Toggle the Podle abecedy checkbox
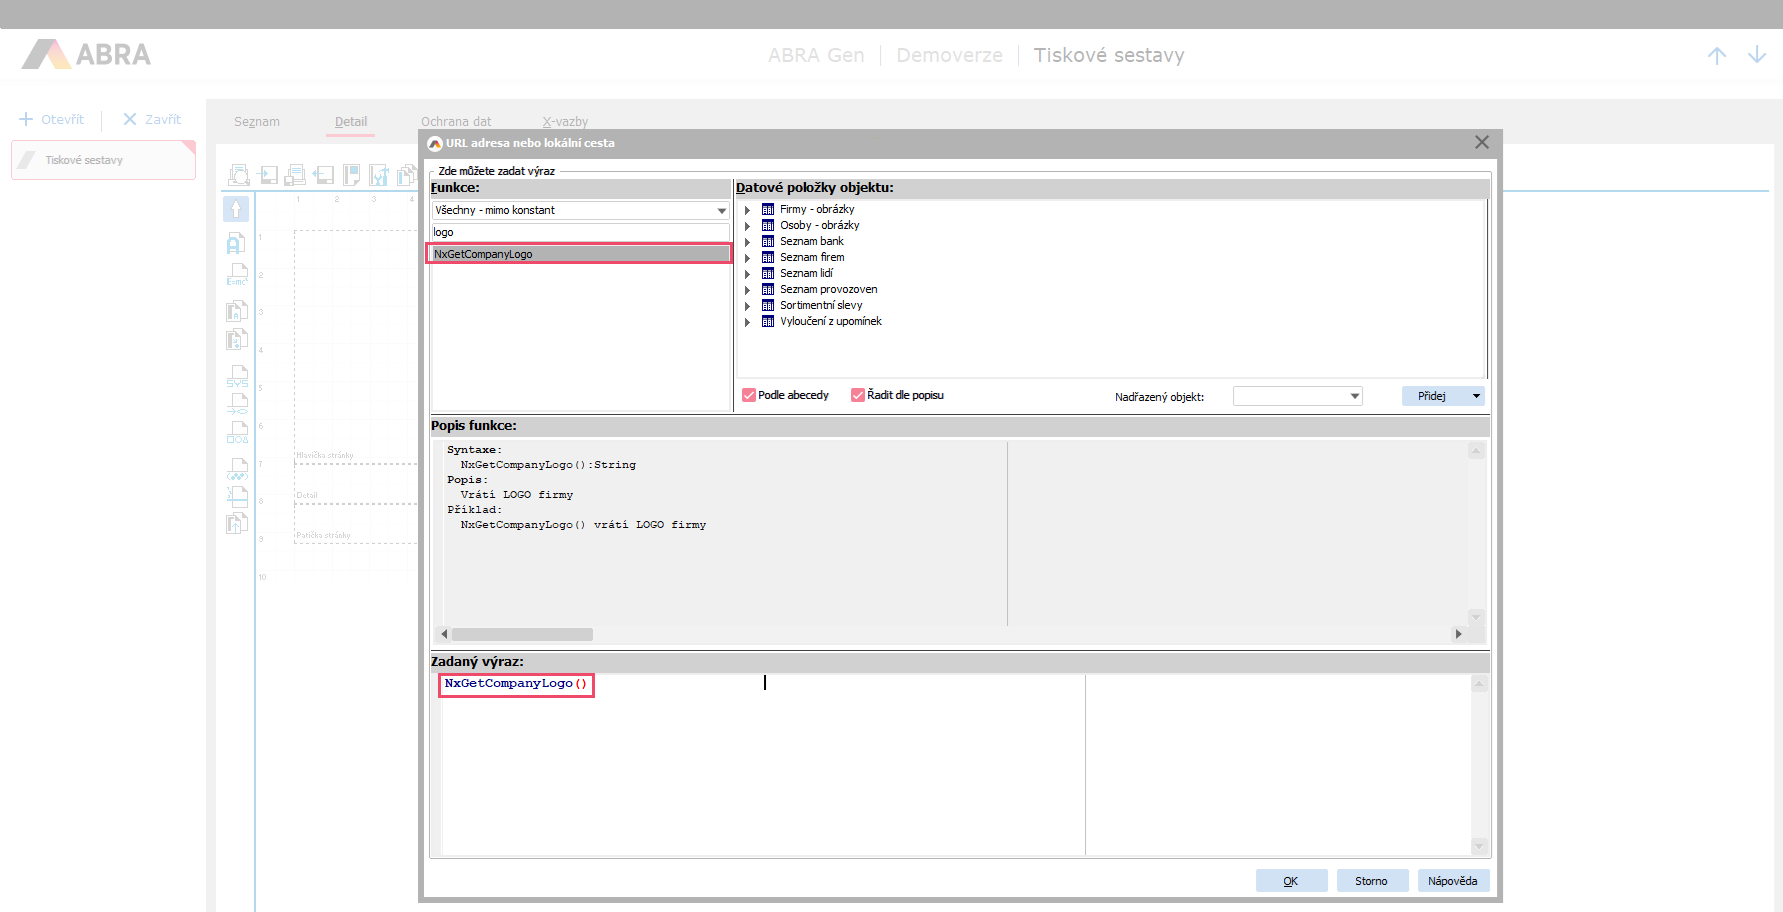The image size is (1783, 912). (749, 395)
